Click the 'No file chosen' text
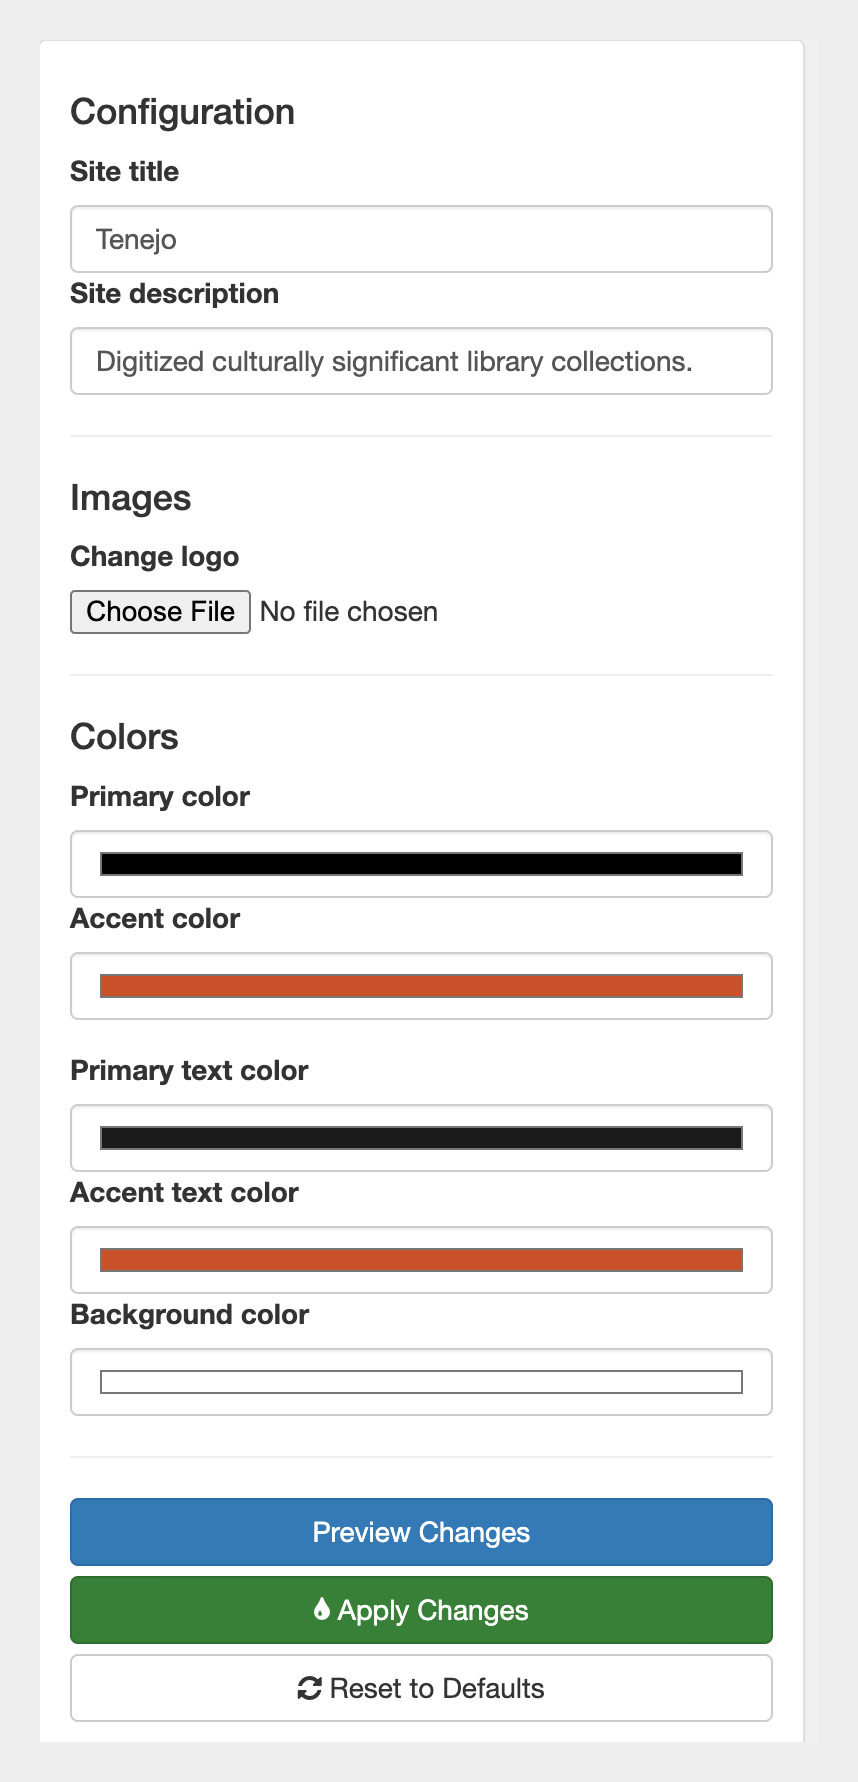858x1782 pixels. 349,612
